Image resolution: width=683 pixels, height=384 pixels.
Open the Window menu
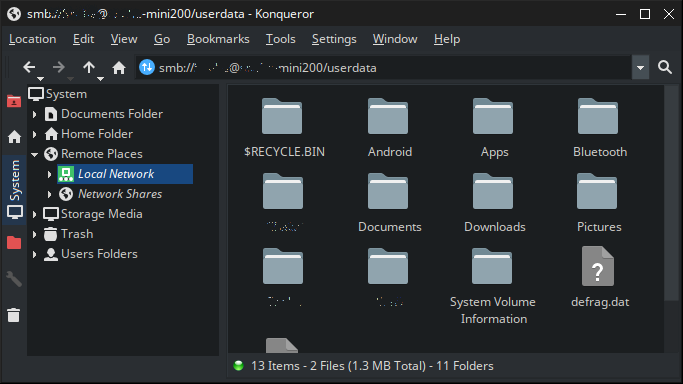coord(395,39)
